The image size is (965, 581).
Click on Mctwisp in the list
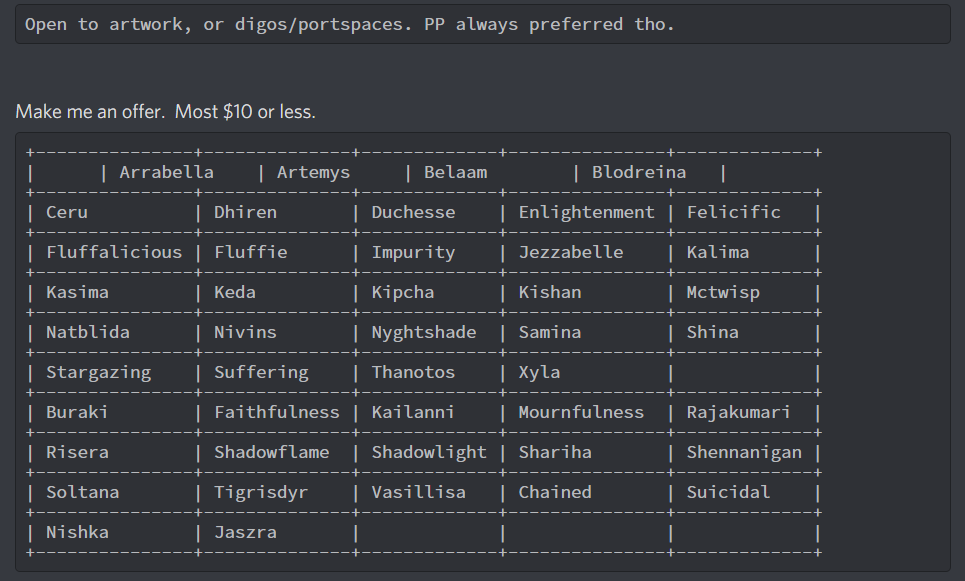(x=723, y=293)
